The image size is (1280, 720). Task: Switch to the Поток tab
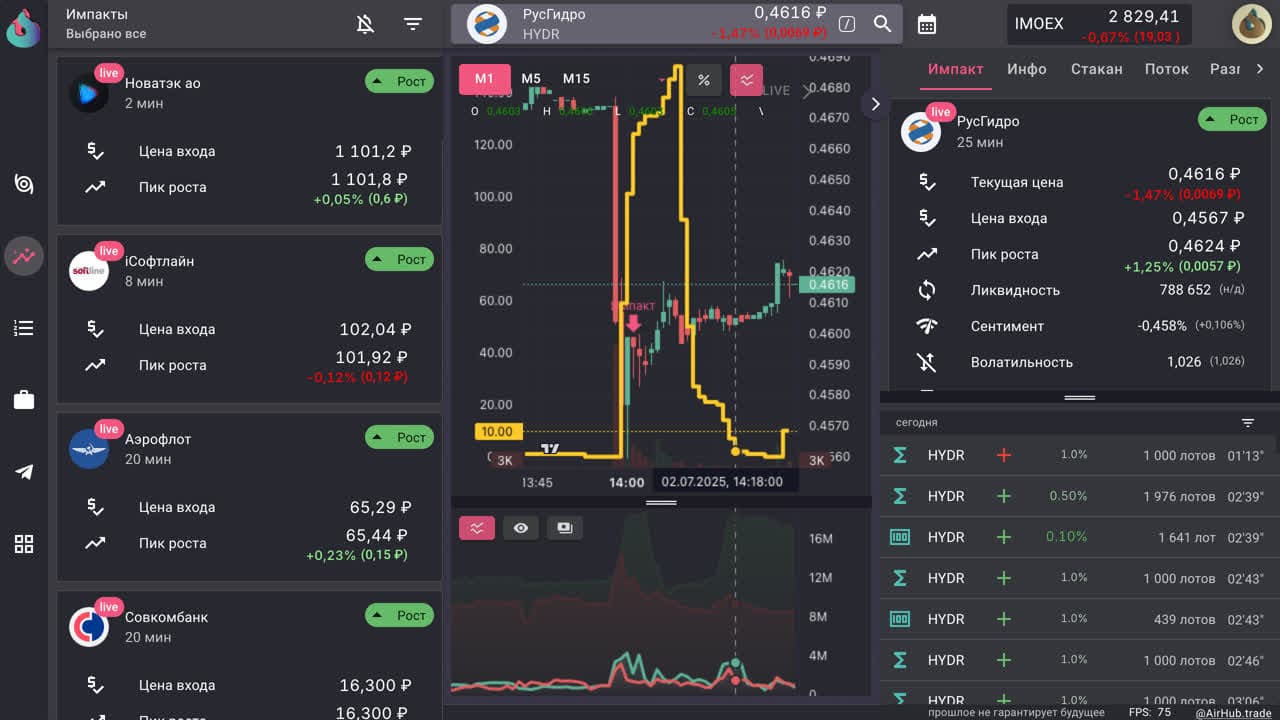(x=1166, y=69)
